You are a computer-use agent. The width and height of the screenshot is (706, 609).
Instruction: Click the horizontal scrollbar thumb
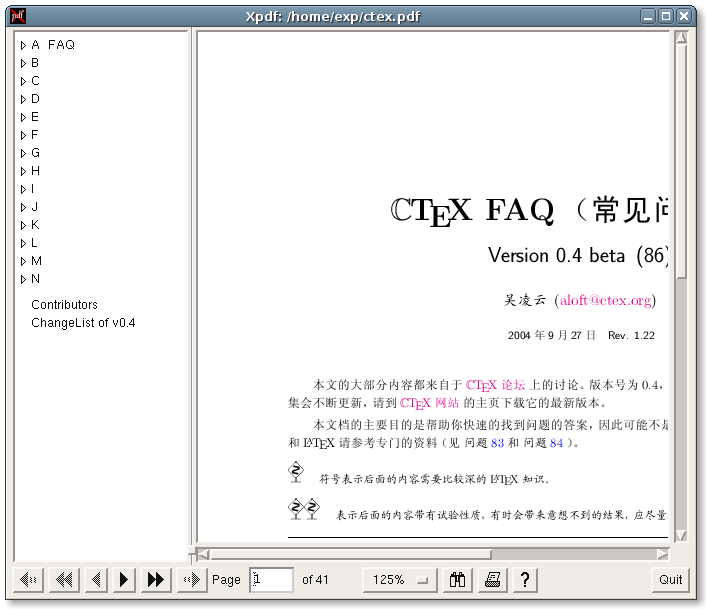pos(350,554)
